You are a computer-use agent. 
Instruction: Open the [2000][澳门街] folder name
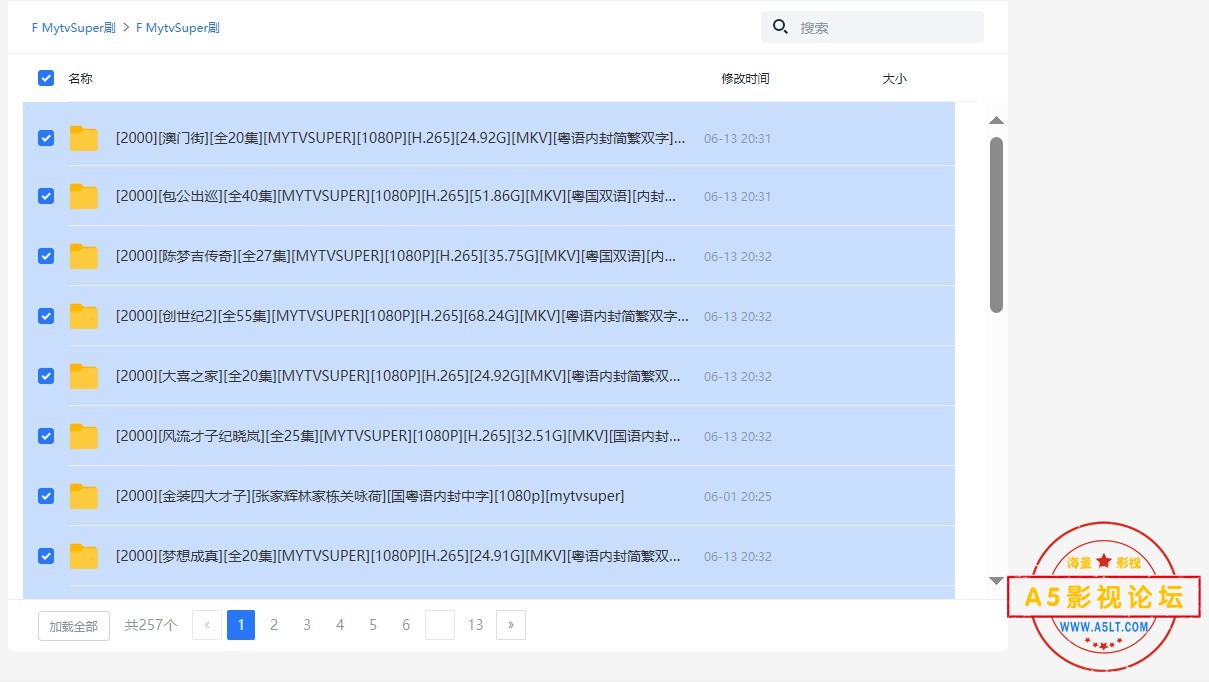[x=401, y=138]
